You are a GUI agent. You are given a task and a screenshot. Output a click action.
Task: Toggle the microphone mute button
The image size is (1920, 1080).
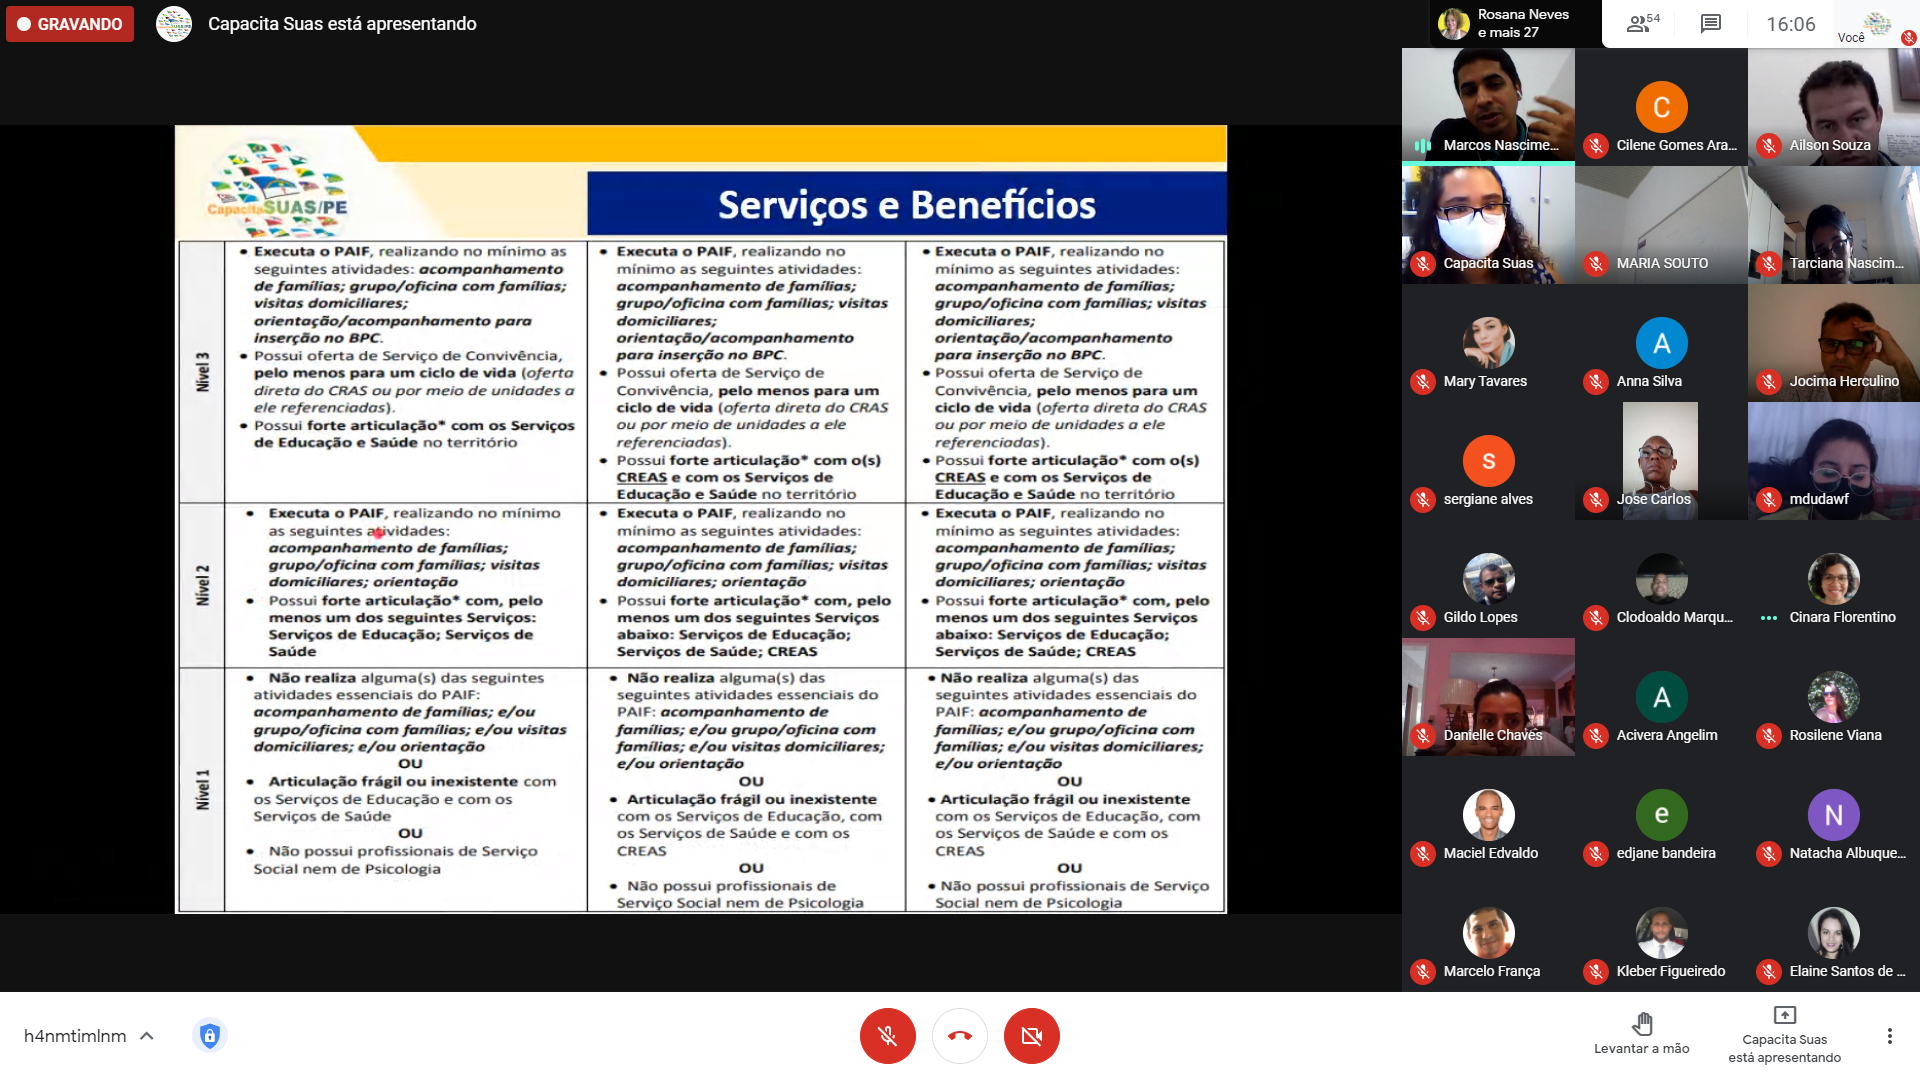pyautogui.click(x=887, y=1036)
